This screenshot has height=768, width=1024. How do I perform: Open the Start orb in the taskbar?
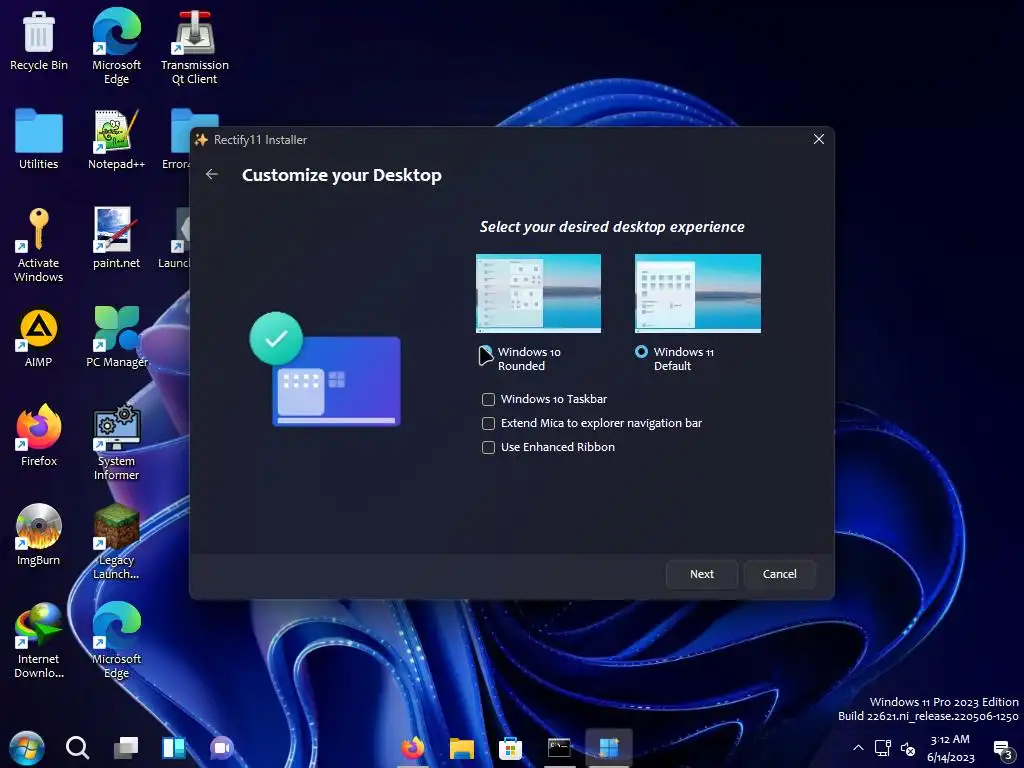tap(27, 748)
